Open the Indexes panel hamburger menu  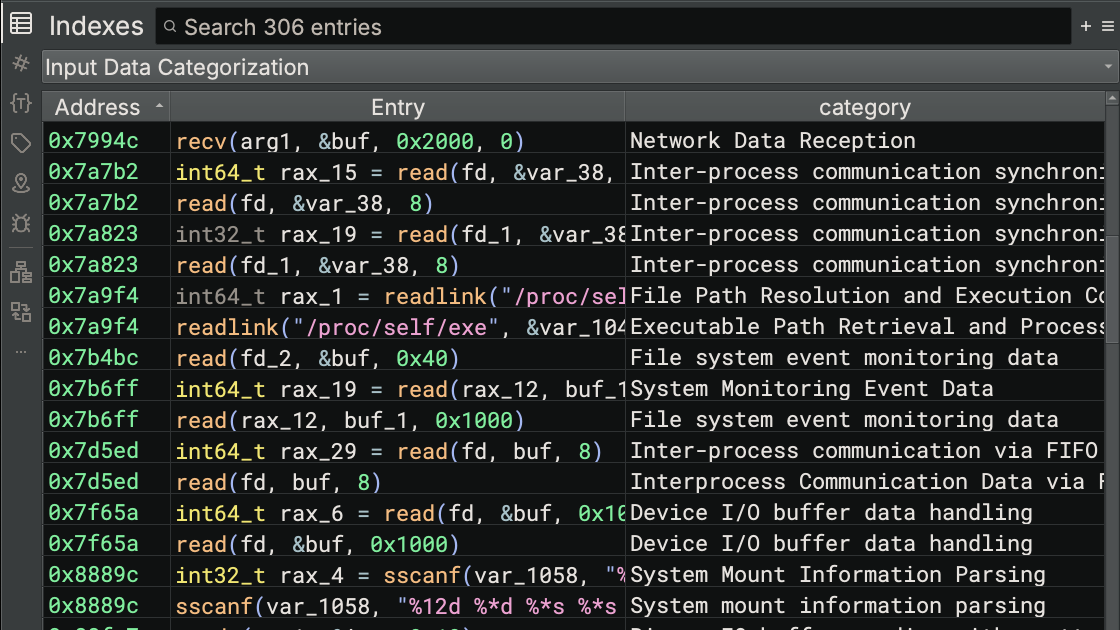click(x=1108, y=26)
